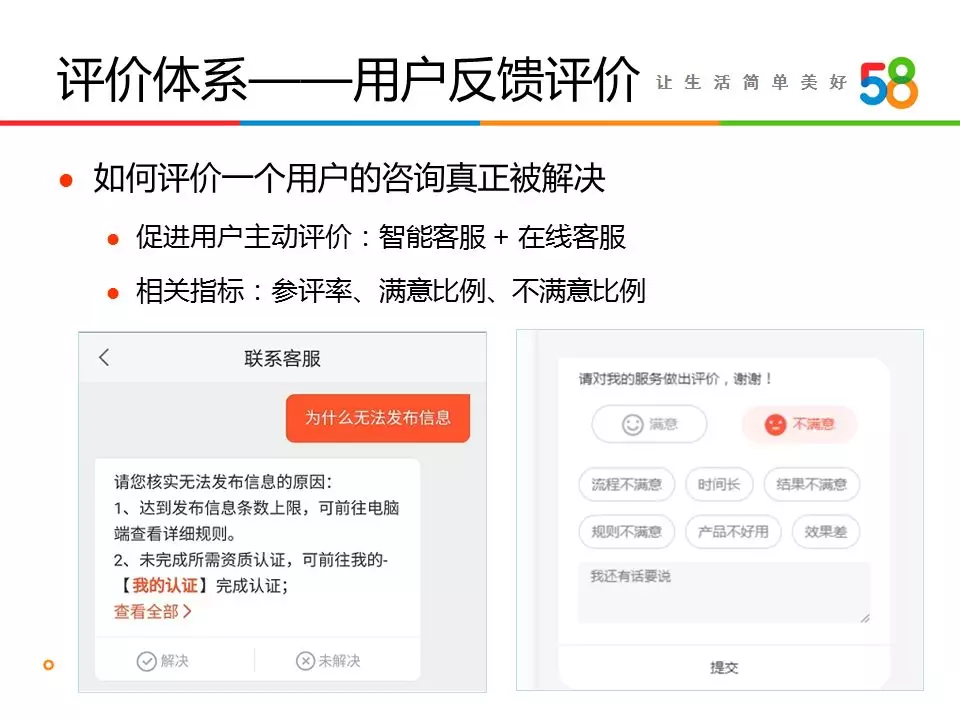Click the 提交 submit button
Viewport: 960px width, 720px height.
(724, 667)
